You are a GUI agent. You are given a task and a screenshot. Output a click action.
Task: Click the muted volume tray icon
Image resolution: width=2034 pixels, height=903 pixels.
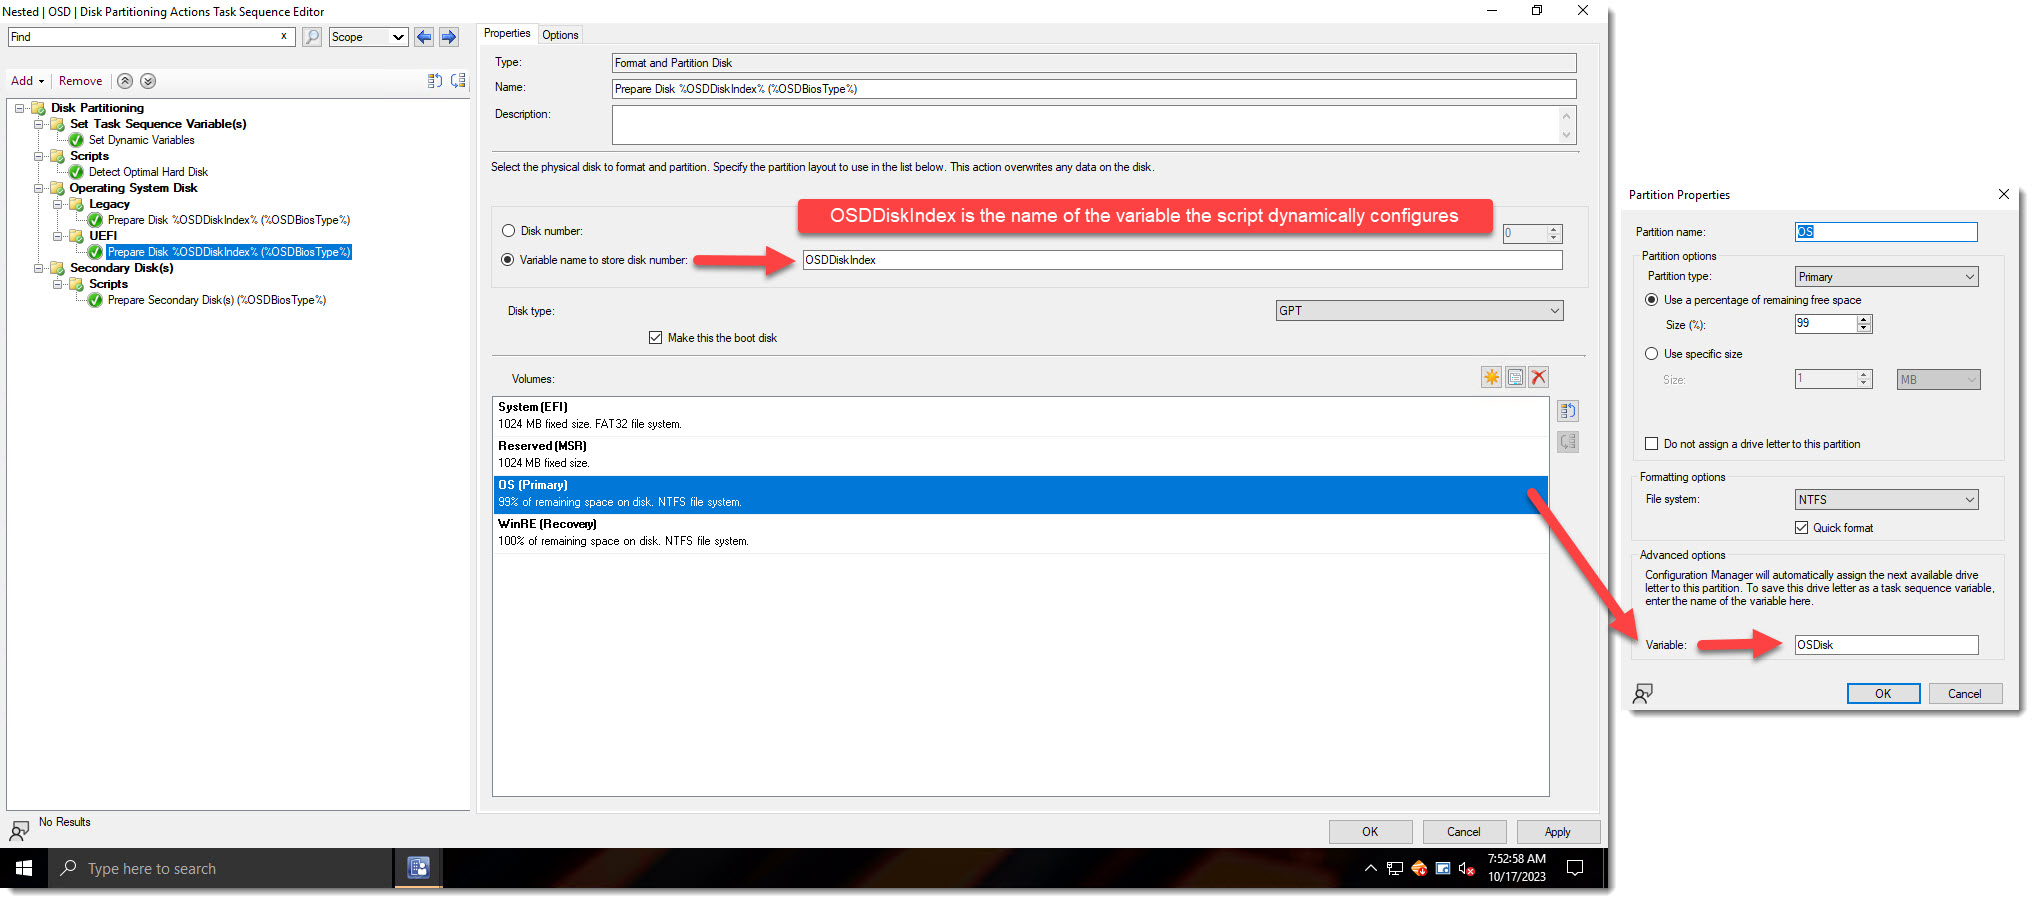pyautogui.click(x=1467, y=868)
